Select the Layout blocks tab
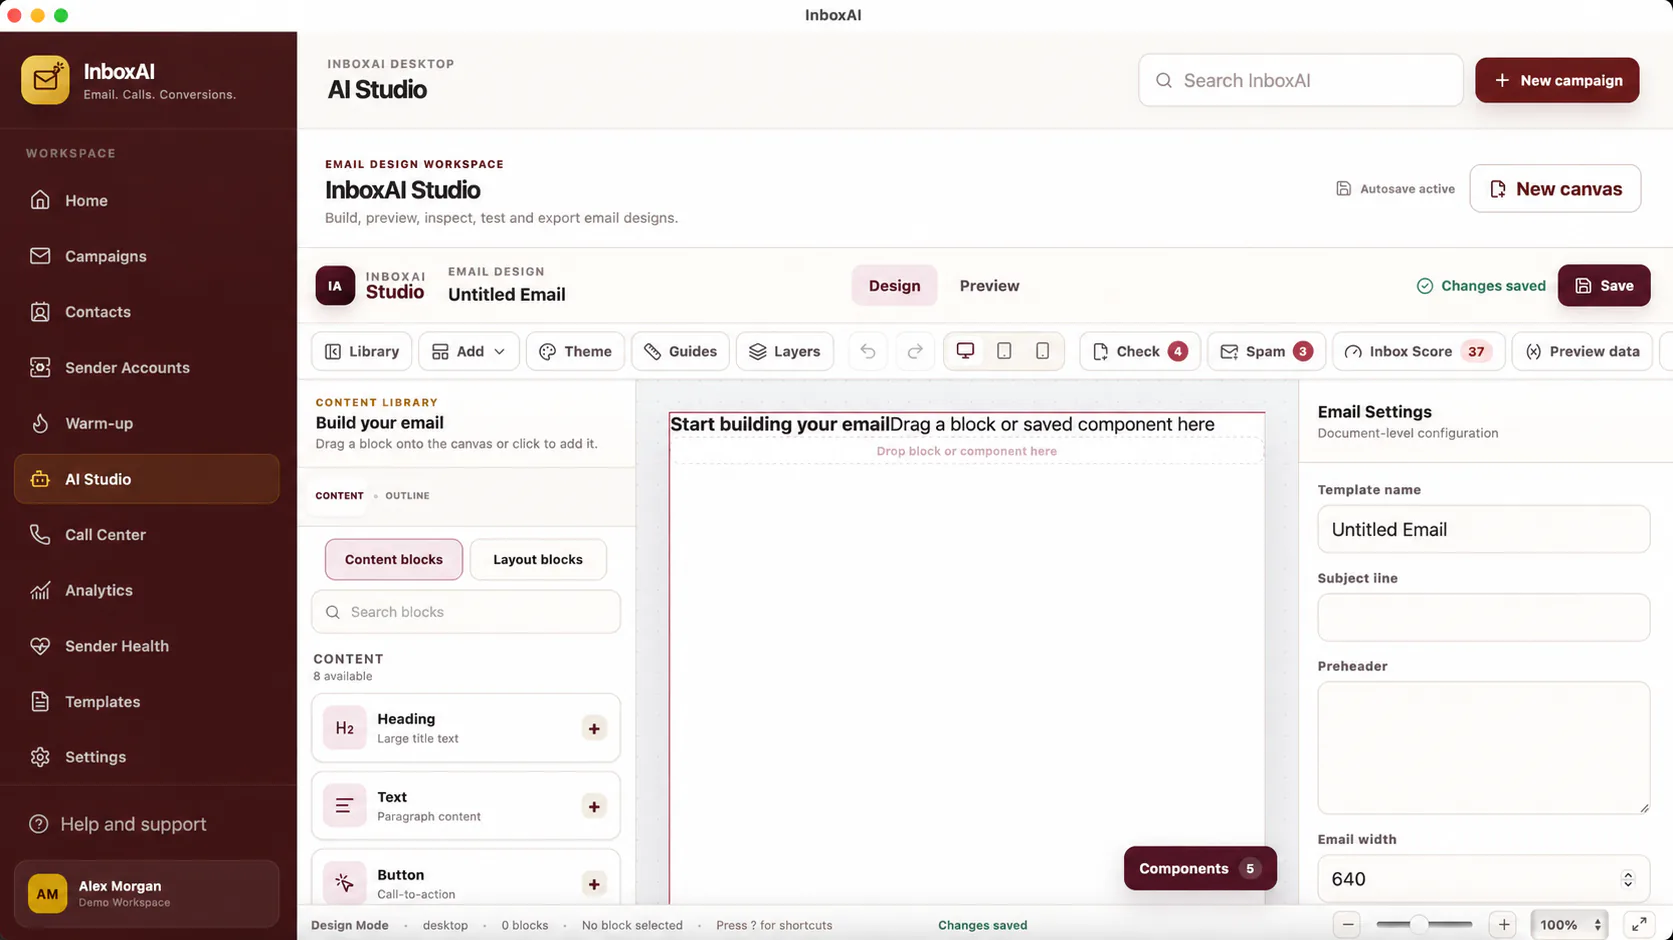The height and width of the screenshot is (940, 1673). (538, 559)
